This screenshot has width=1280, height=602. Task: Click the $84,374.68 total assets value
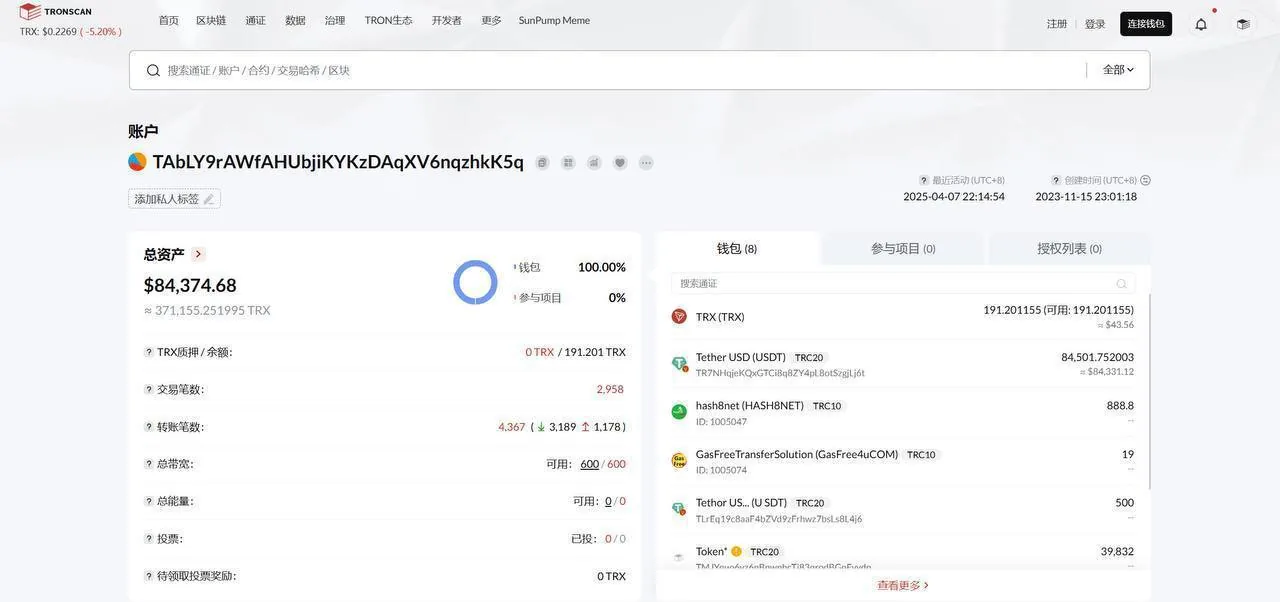click(x=190, y=285)
